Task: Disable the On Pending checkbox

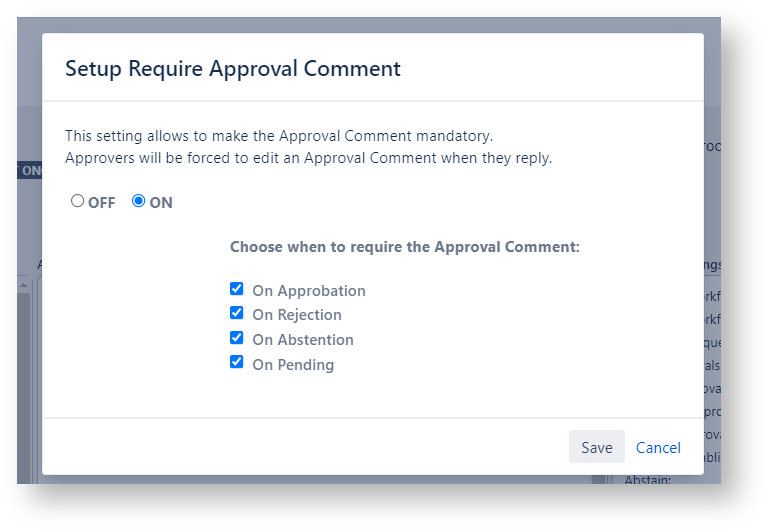Action: tap(237, 362)
